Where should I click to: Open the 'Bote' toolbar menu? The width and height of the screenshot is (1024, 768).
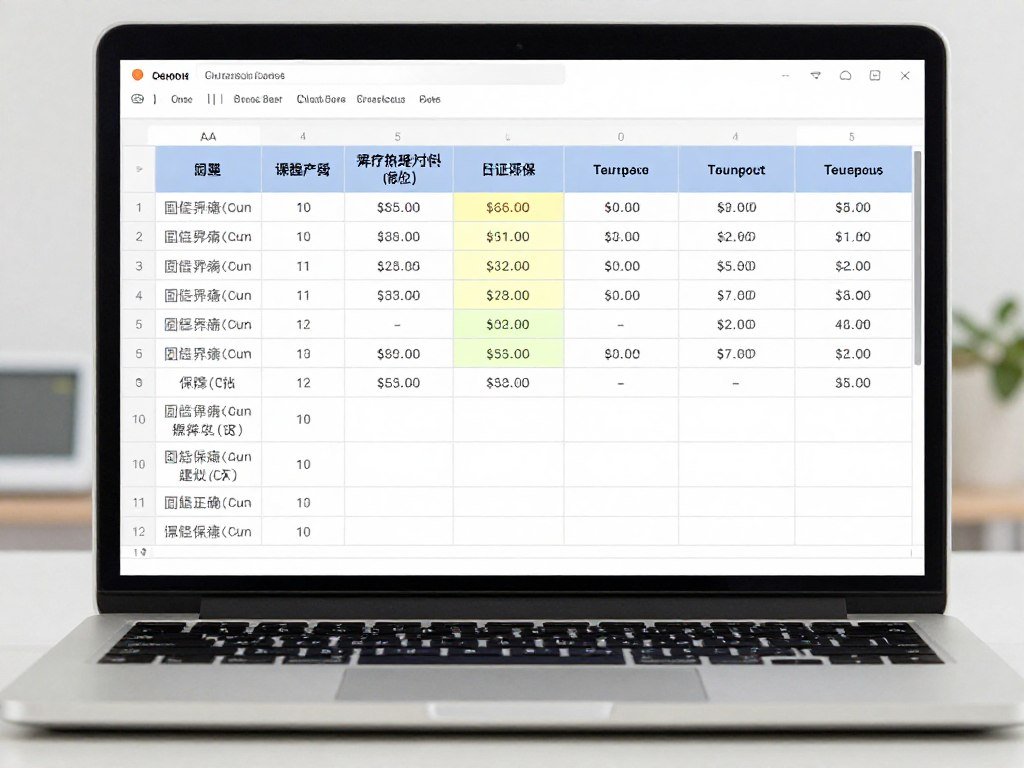coord(430,99)
